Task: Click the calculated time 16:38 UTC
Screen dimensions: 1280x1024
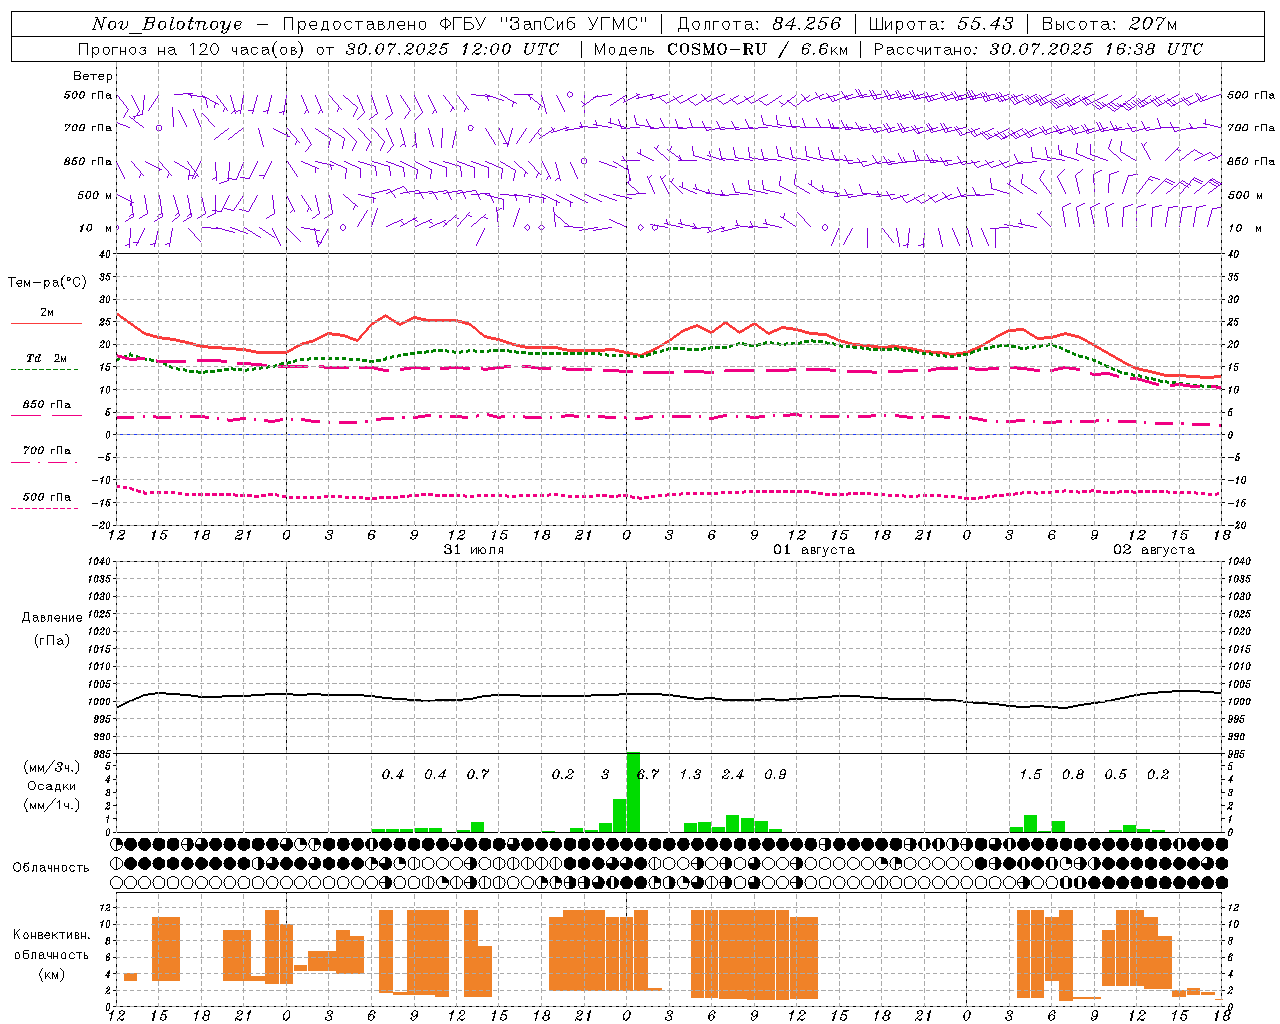Action: pyautogui.click(x=1153, y=49)
